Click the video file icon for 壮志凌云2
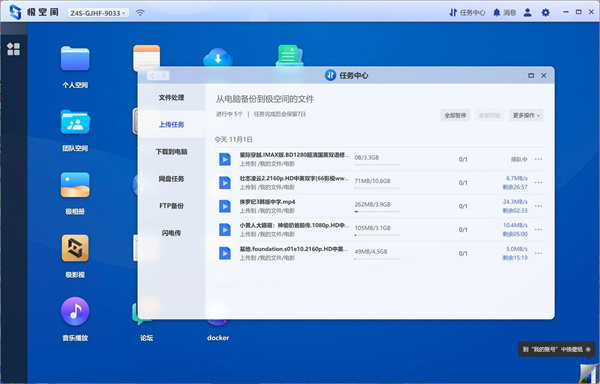 (225, 183)
